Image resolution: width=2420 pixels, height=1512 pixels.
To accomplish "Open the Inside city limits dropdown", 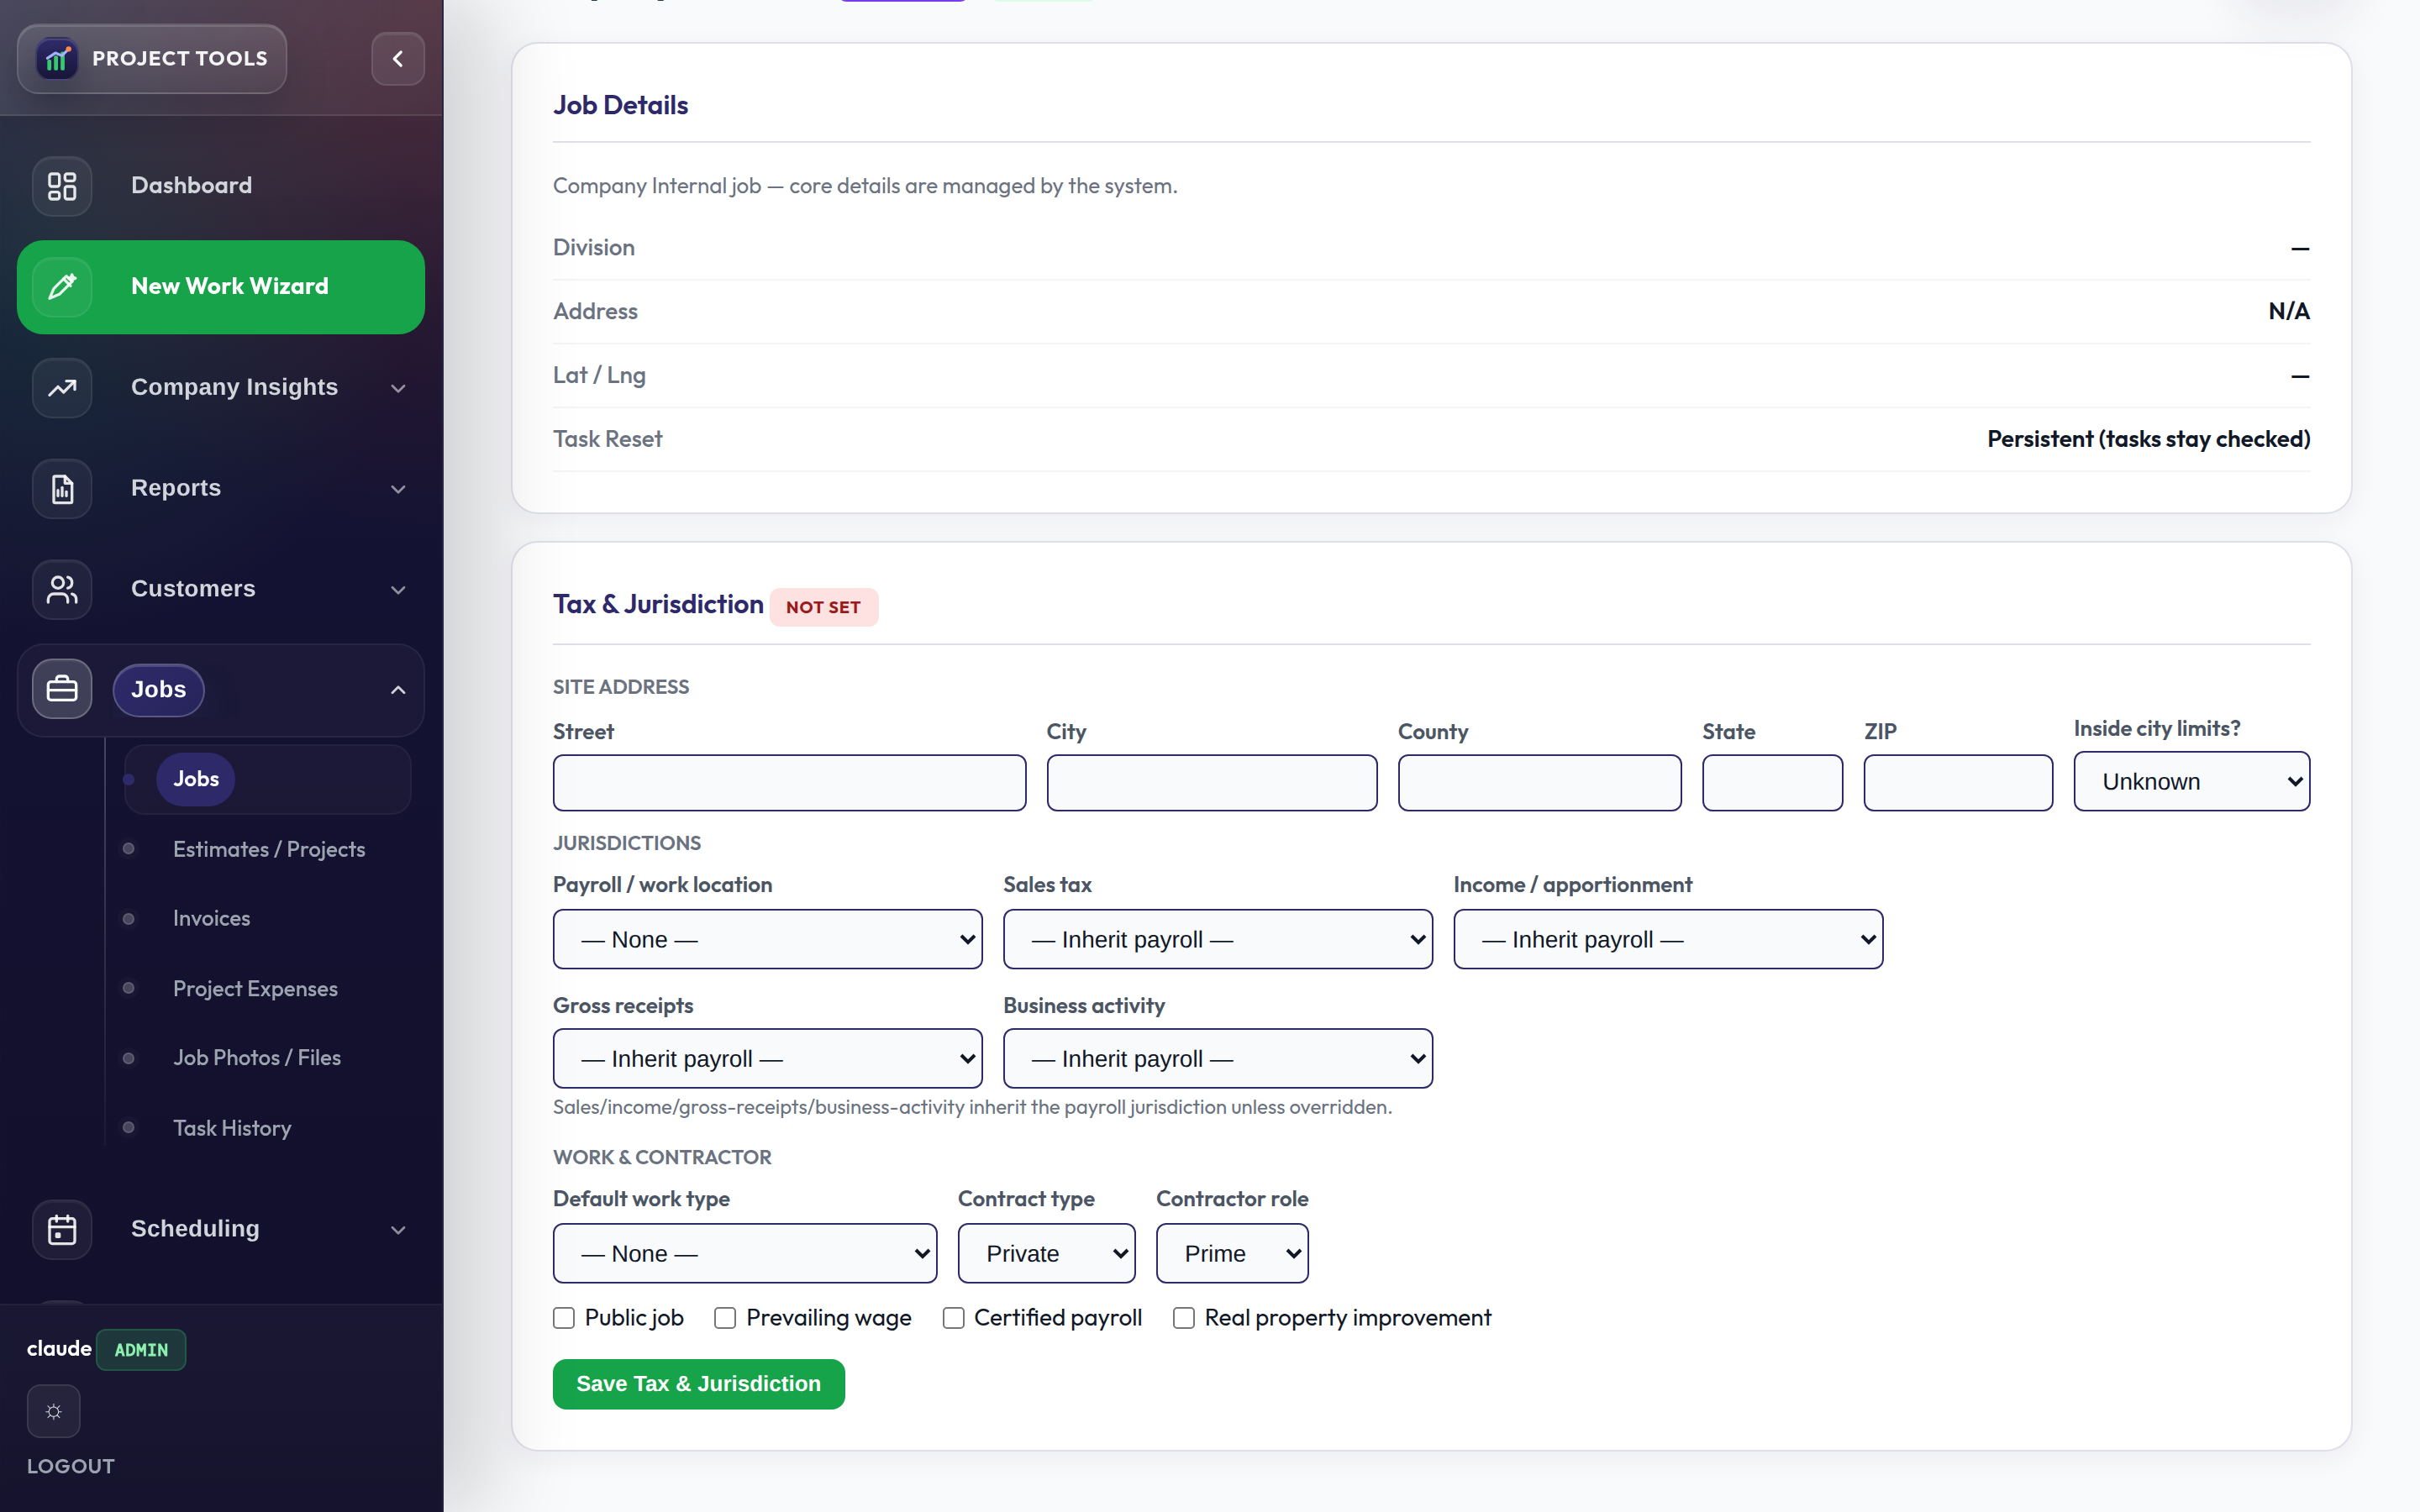I will 2191,782.
